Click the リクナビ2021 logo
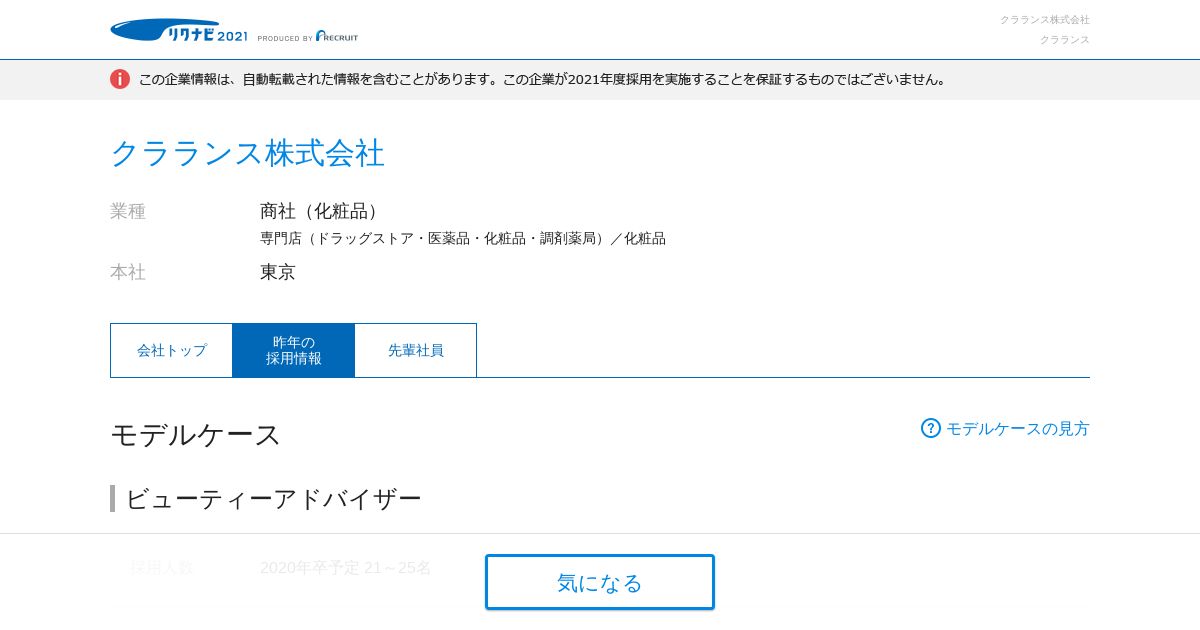The height and width of the screenshot is (630, 1200). pyautogui.click(x=179, y=31)
